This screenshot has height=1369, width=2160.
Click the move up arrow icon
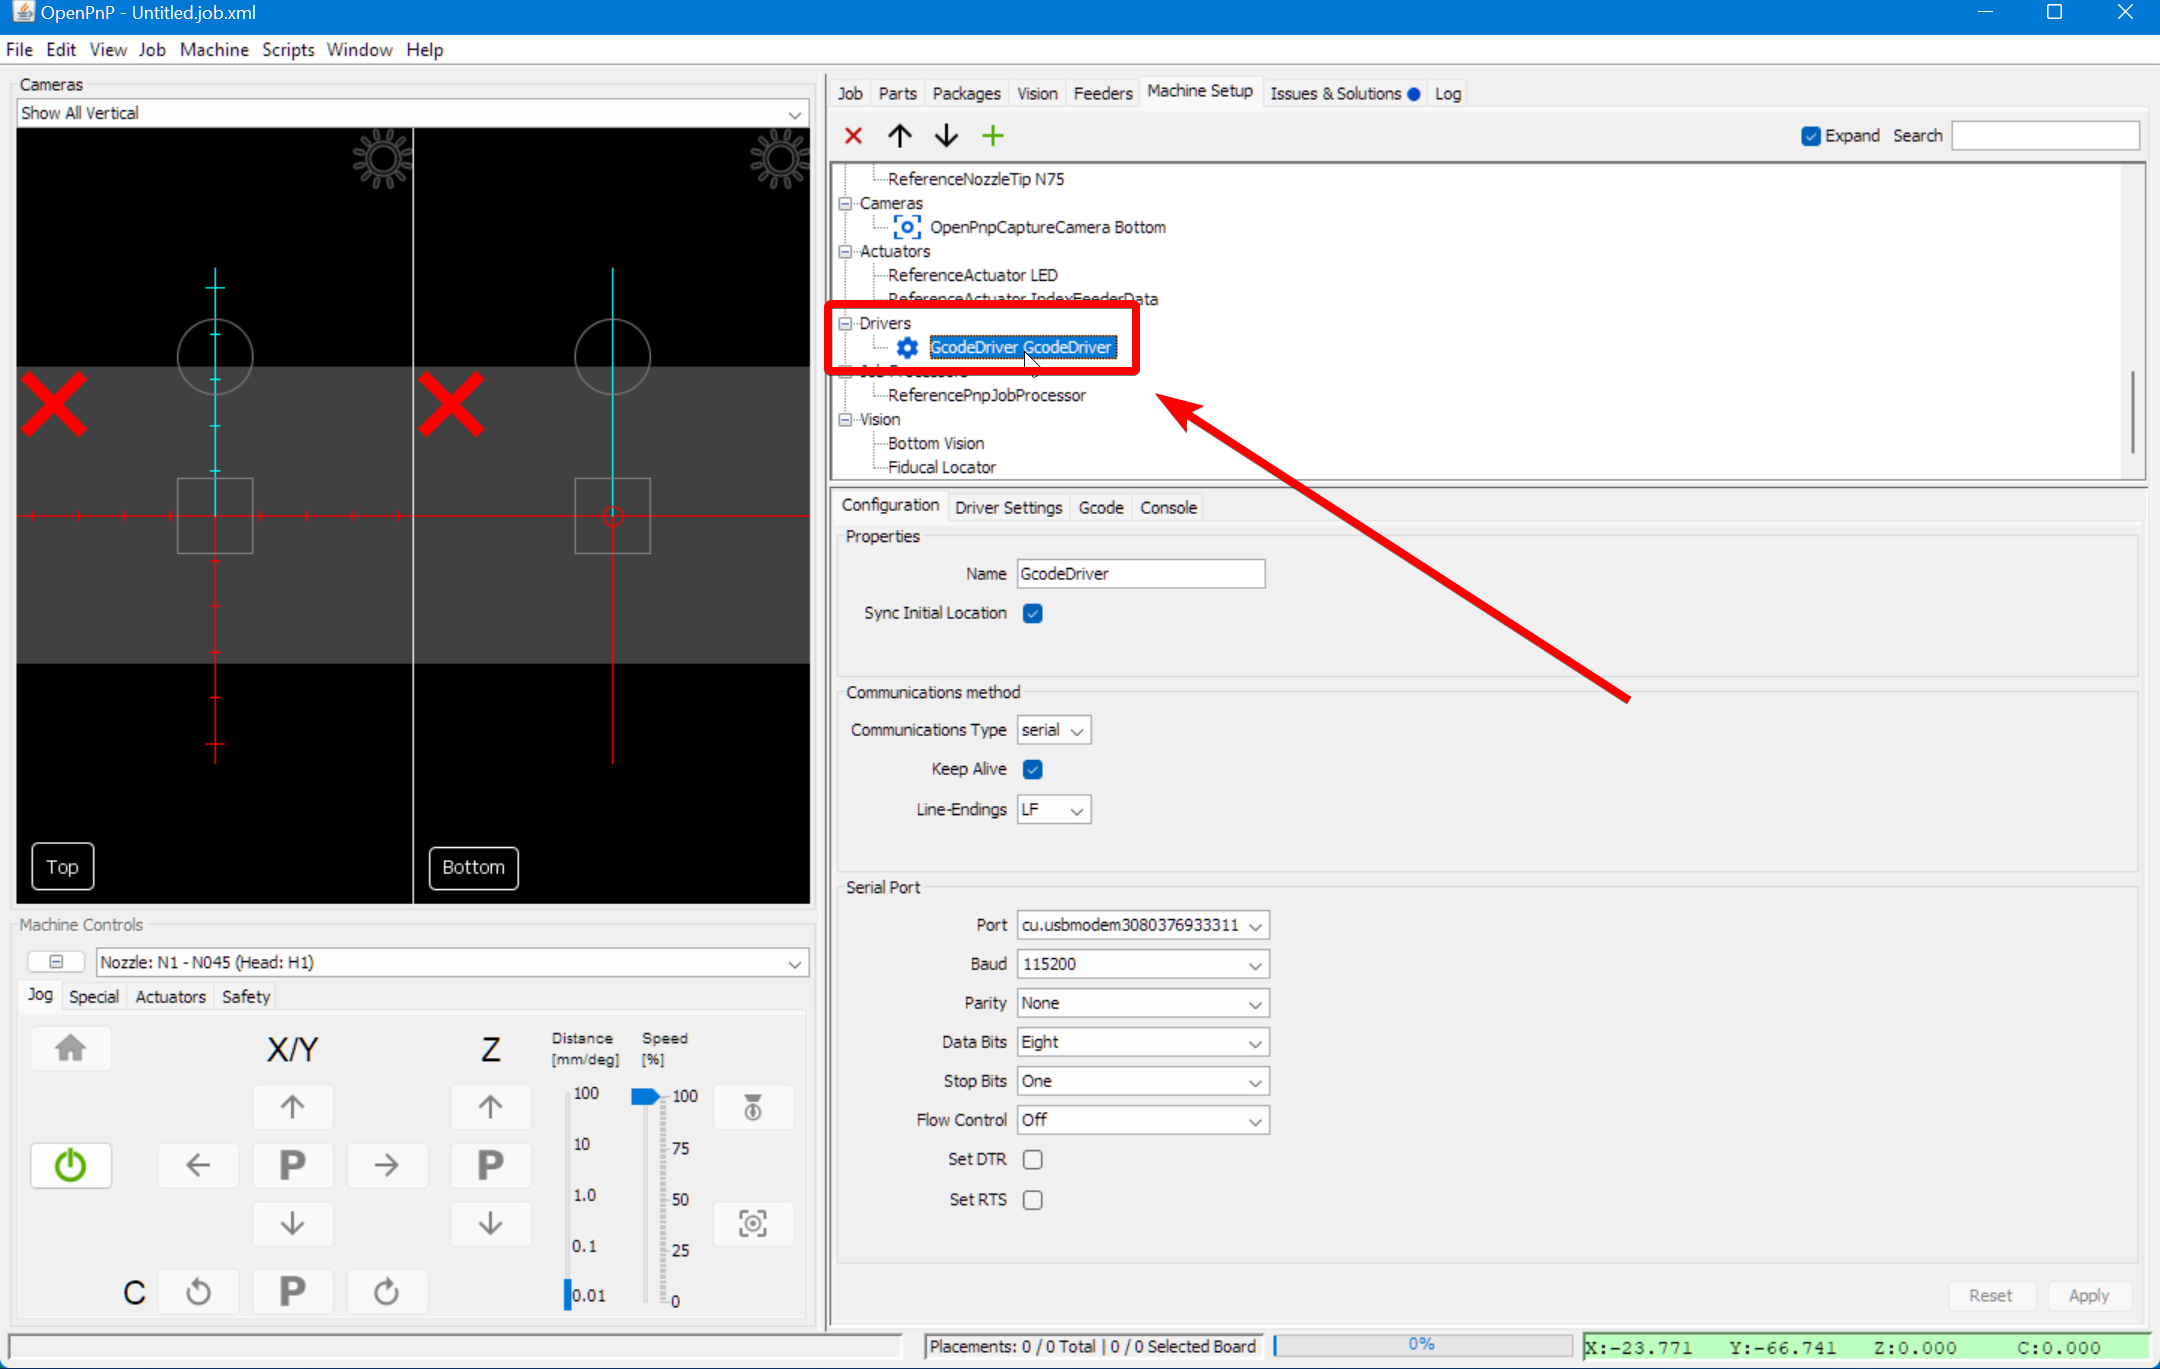click(x=900, y=136)
